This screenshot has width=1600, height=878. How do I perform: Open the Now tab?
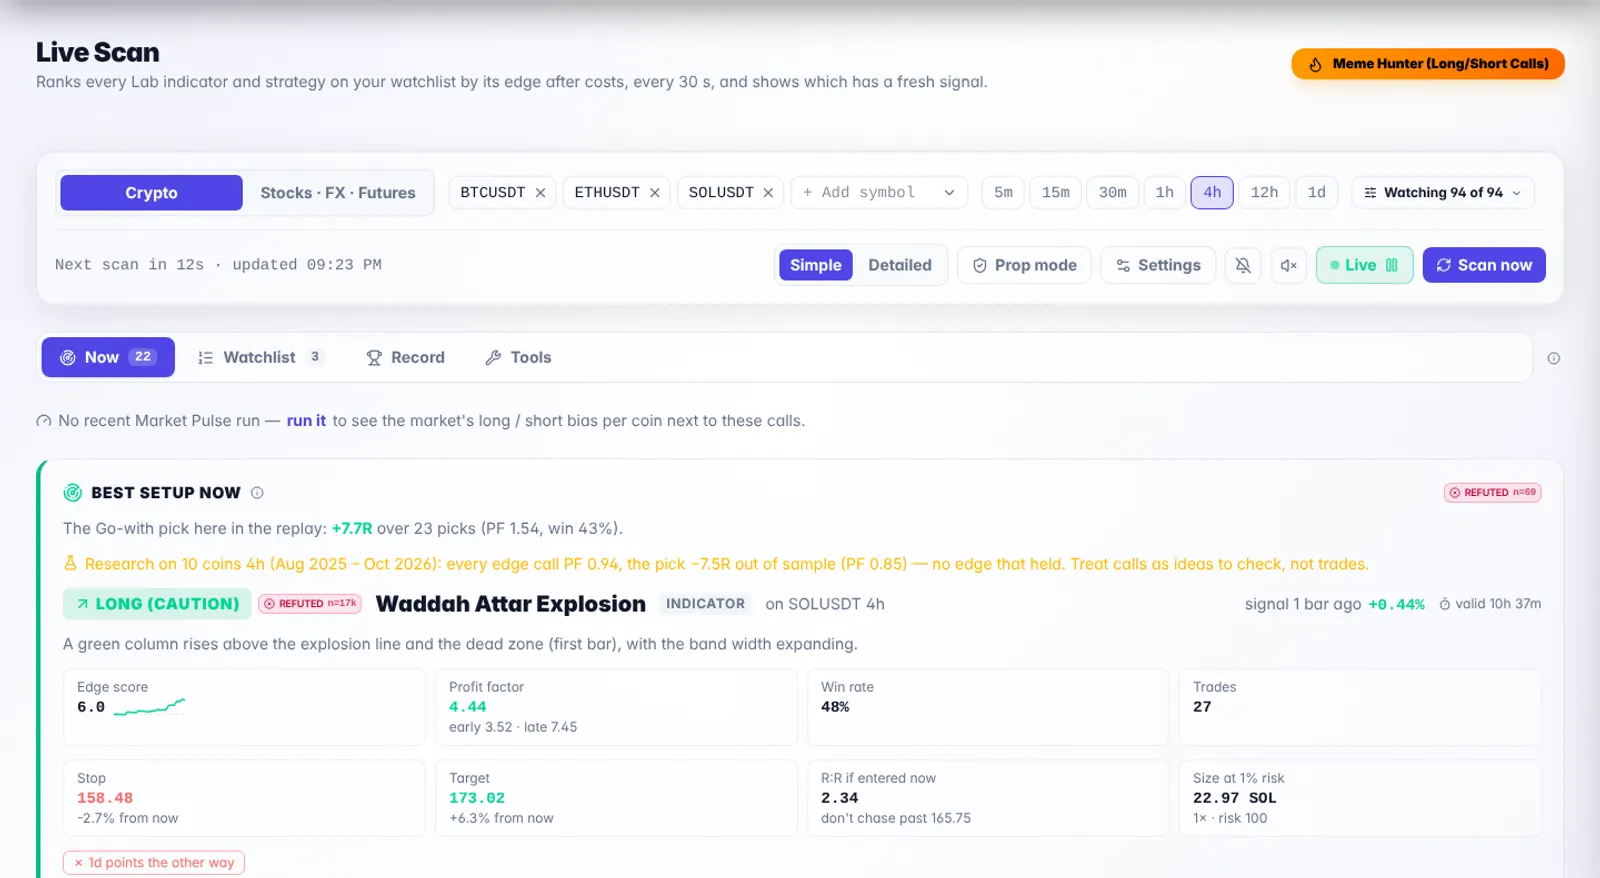pos(108,357)
